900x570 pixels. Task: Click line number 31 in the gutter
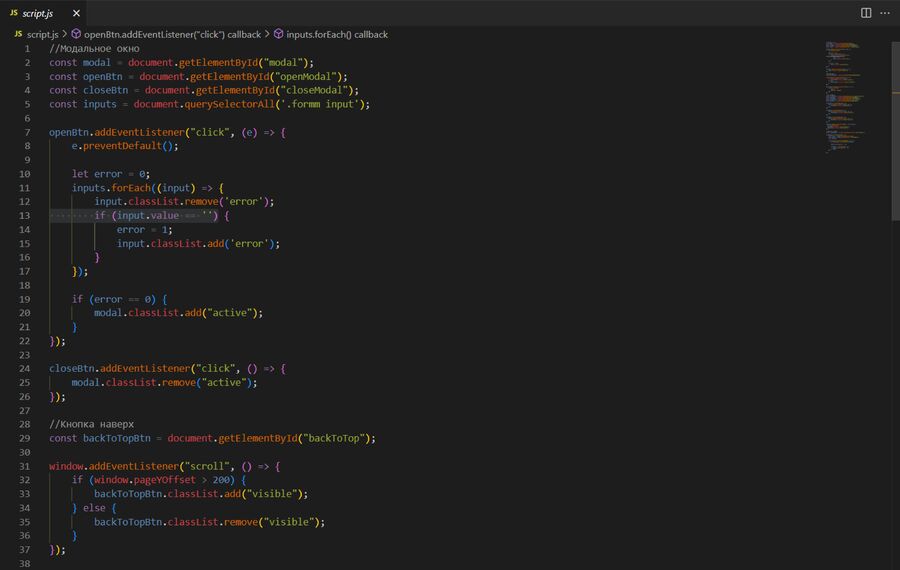(26, 466)
